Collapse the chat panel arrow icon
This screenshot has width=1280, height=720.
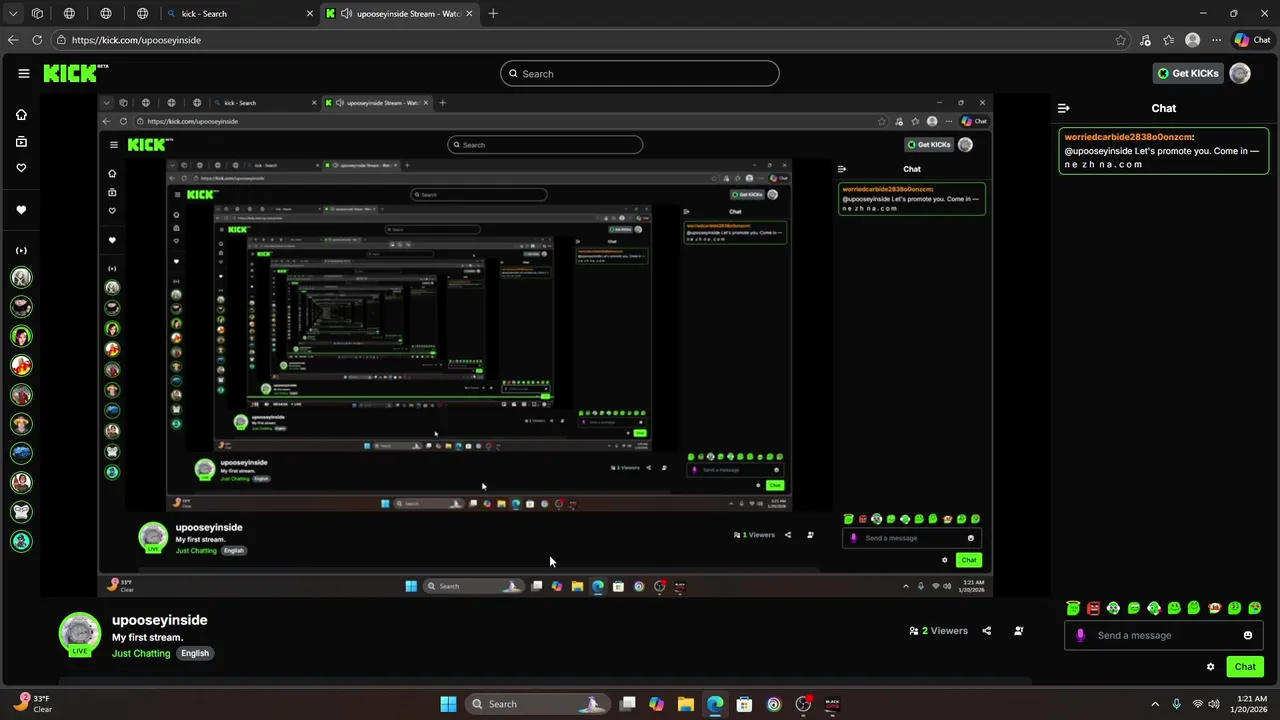pos(1064,108)
